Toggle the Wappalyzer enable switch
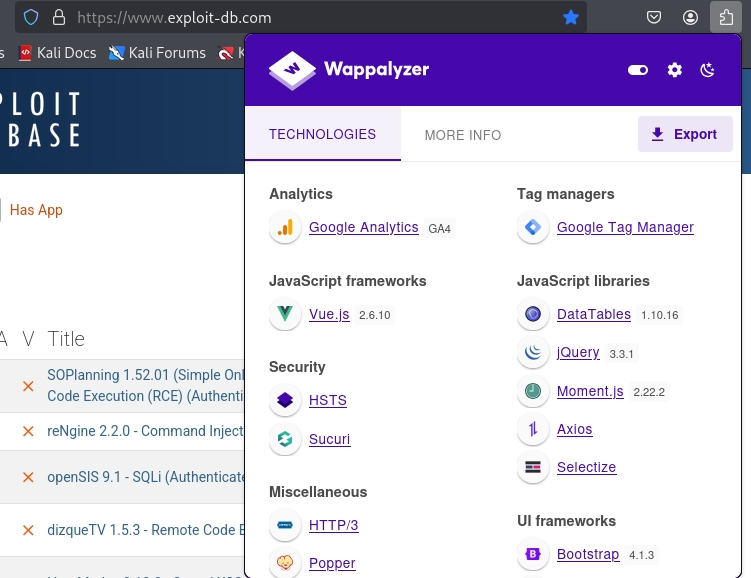751x578 pixels. [x=637, y=70]
